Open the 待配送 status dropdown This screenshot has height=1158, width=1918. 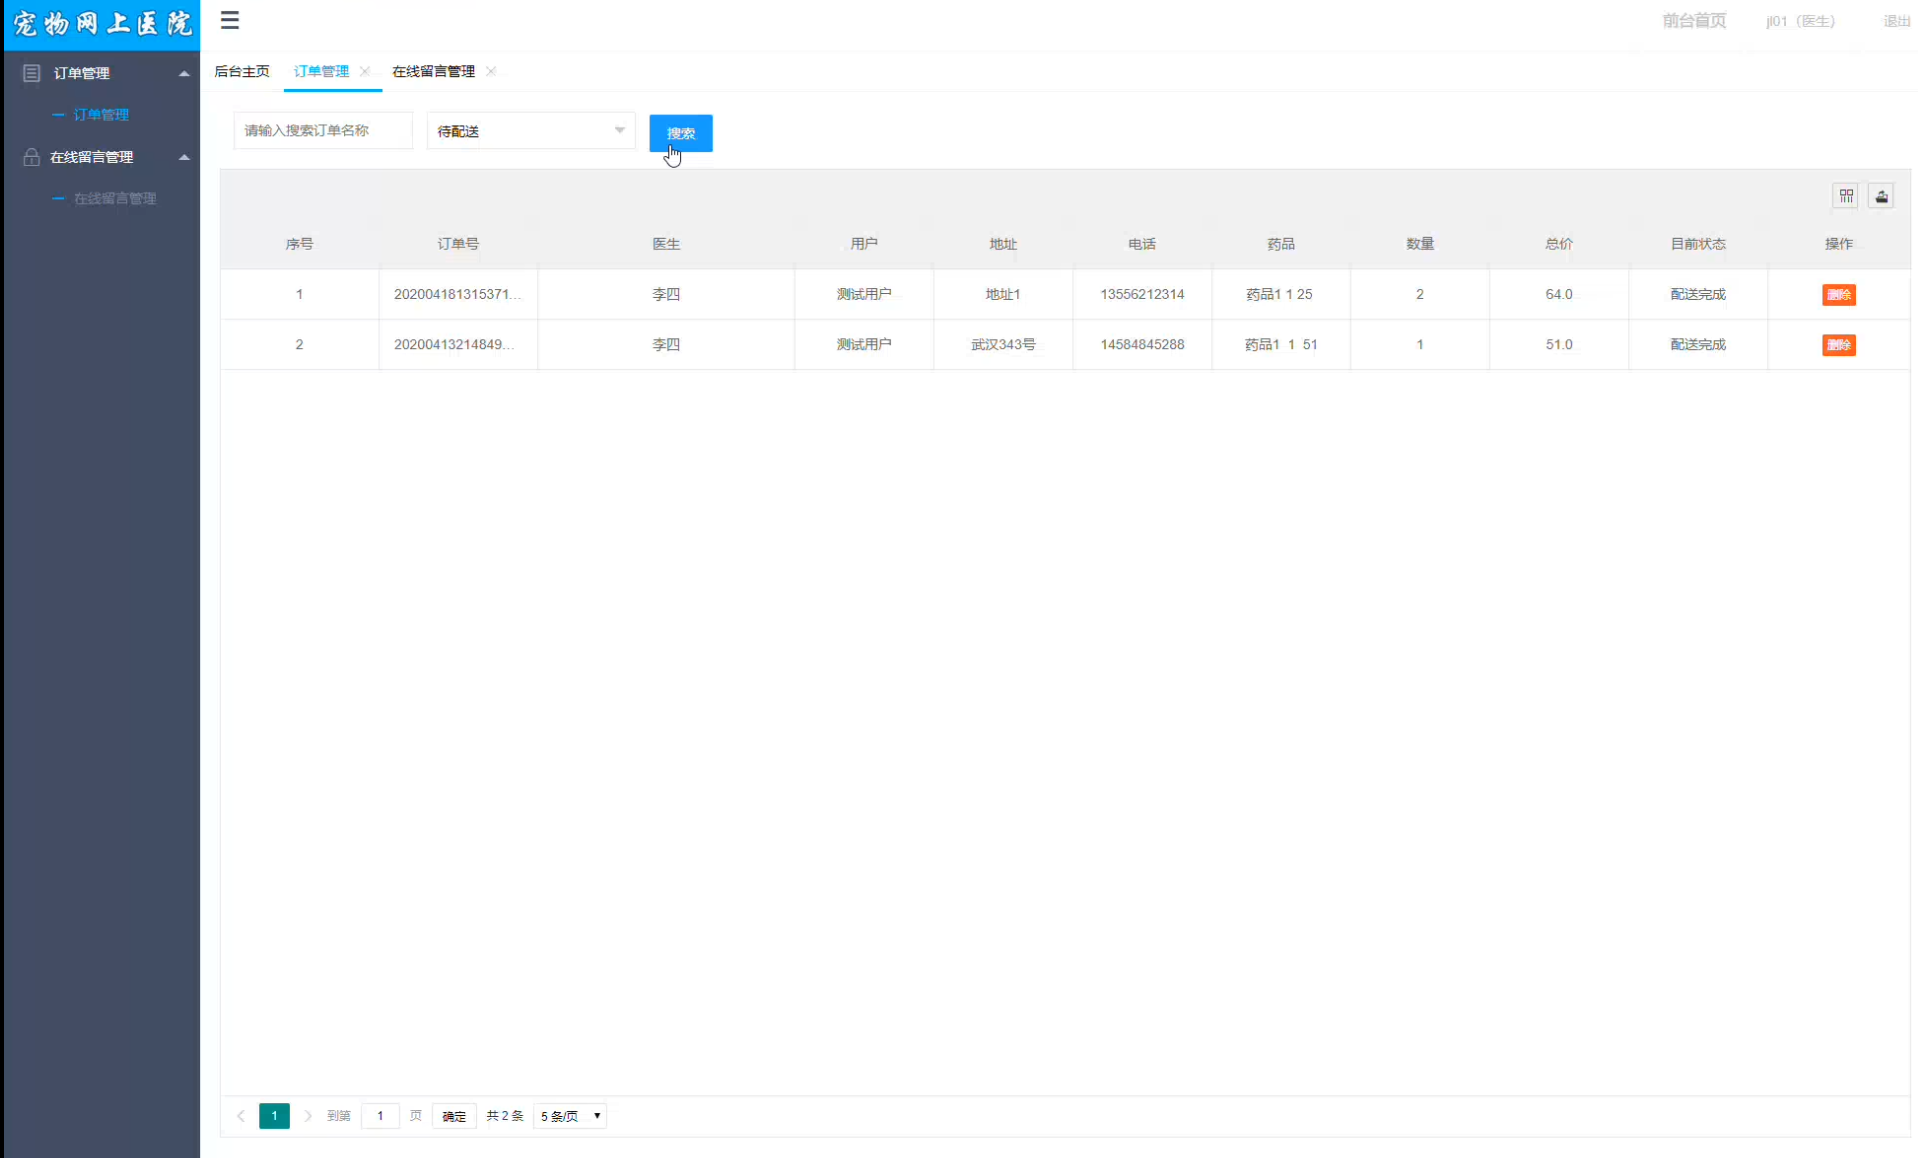[531, 131]
